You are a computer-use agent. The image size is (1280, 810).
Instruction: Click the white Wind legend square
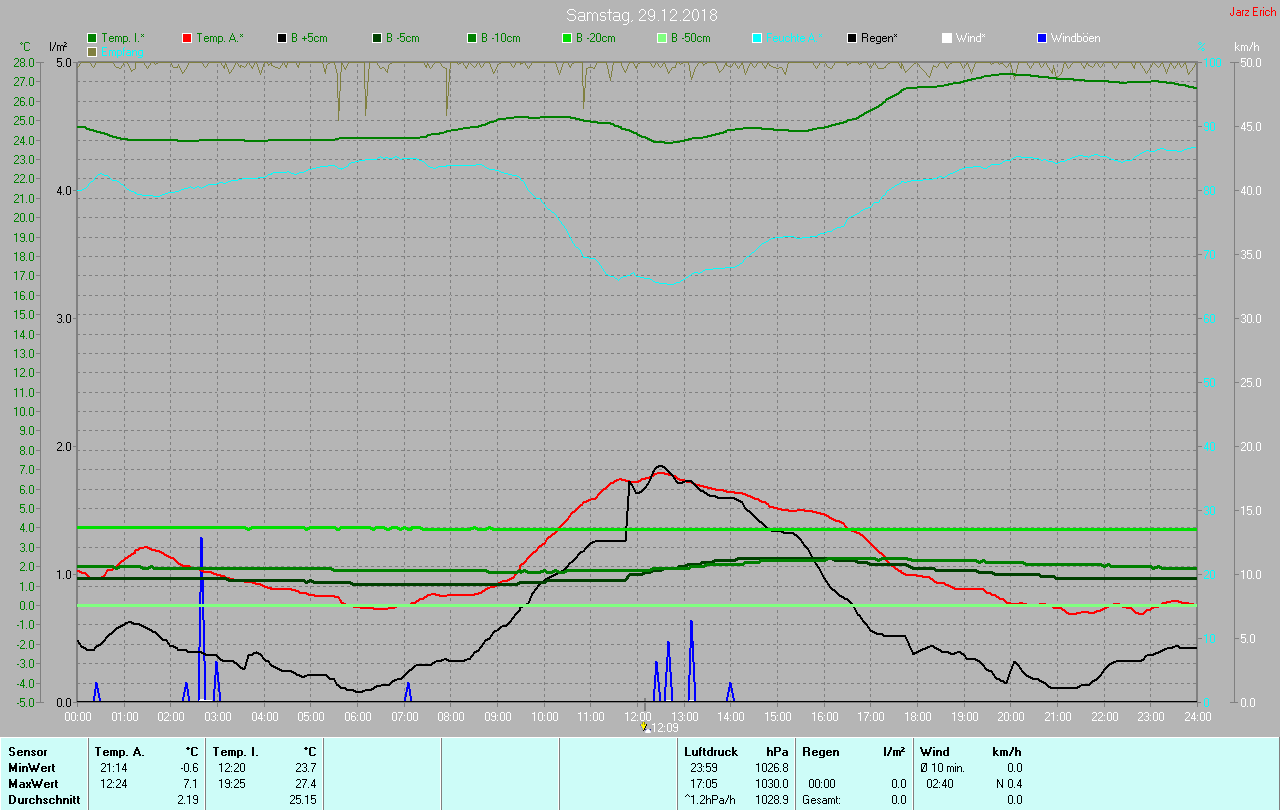[946, 38]
